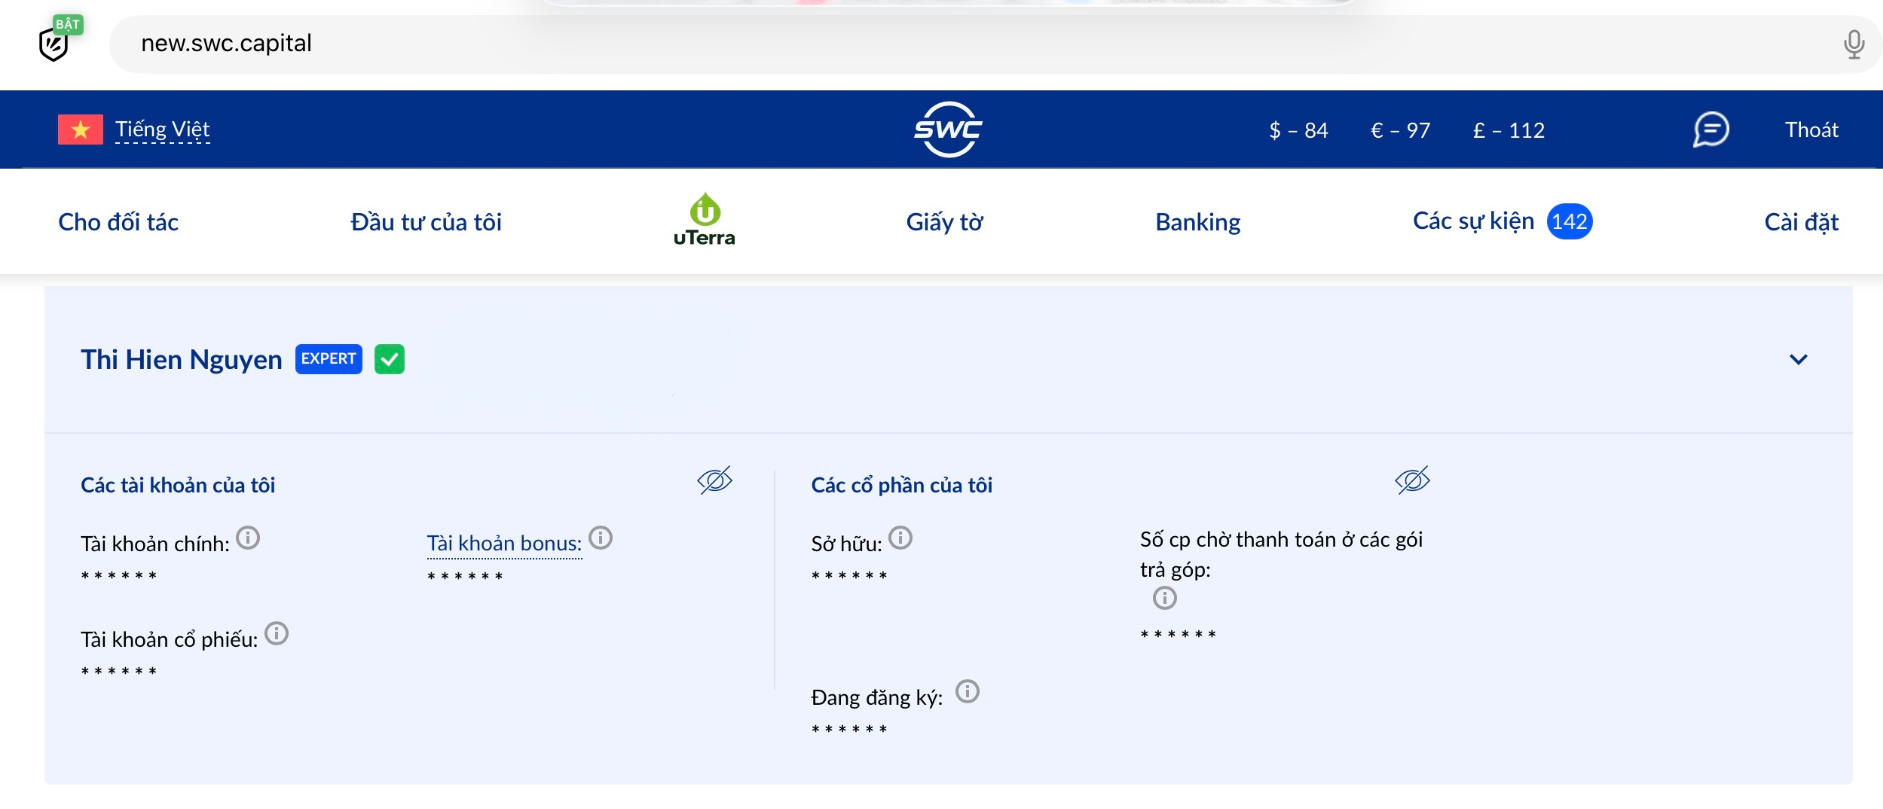This screenshot has height=809, width=1883.
Task: Click info icon next to Tài khoản cổ phiếu
Action: pyautogui.click(x=276, y=633)
